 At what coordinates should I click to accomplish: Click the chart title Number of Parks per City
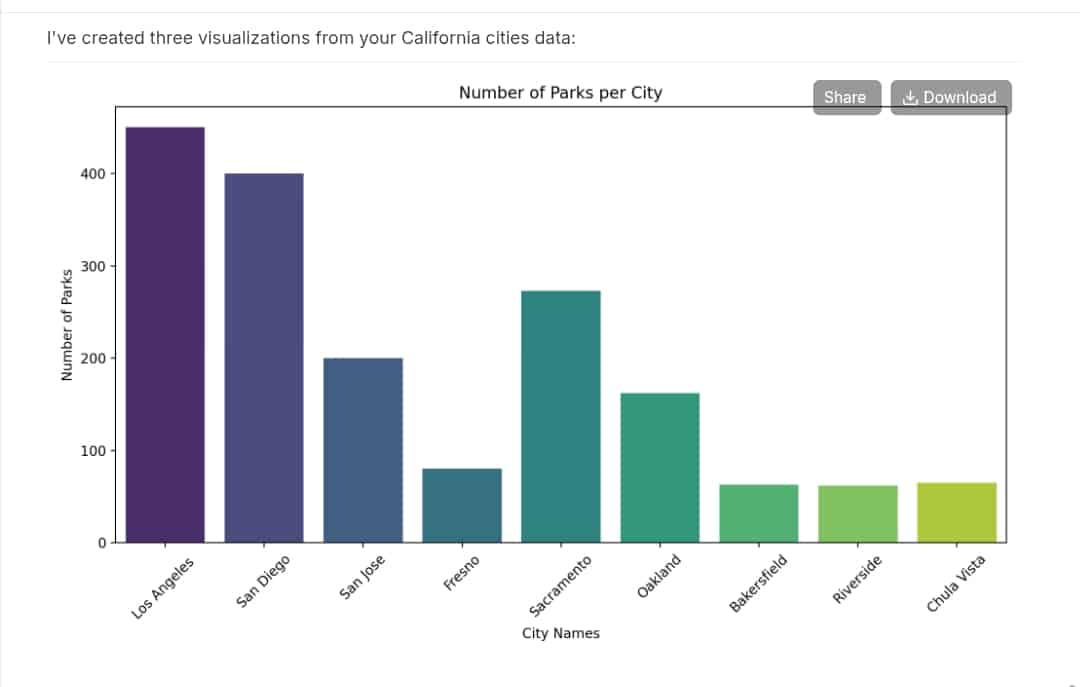561,92
